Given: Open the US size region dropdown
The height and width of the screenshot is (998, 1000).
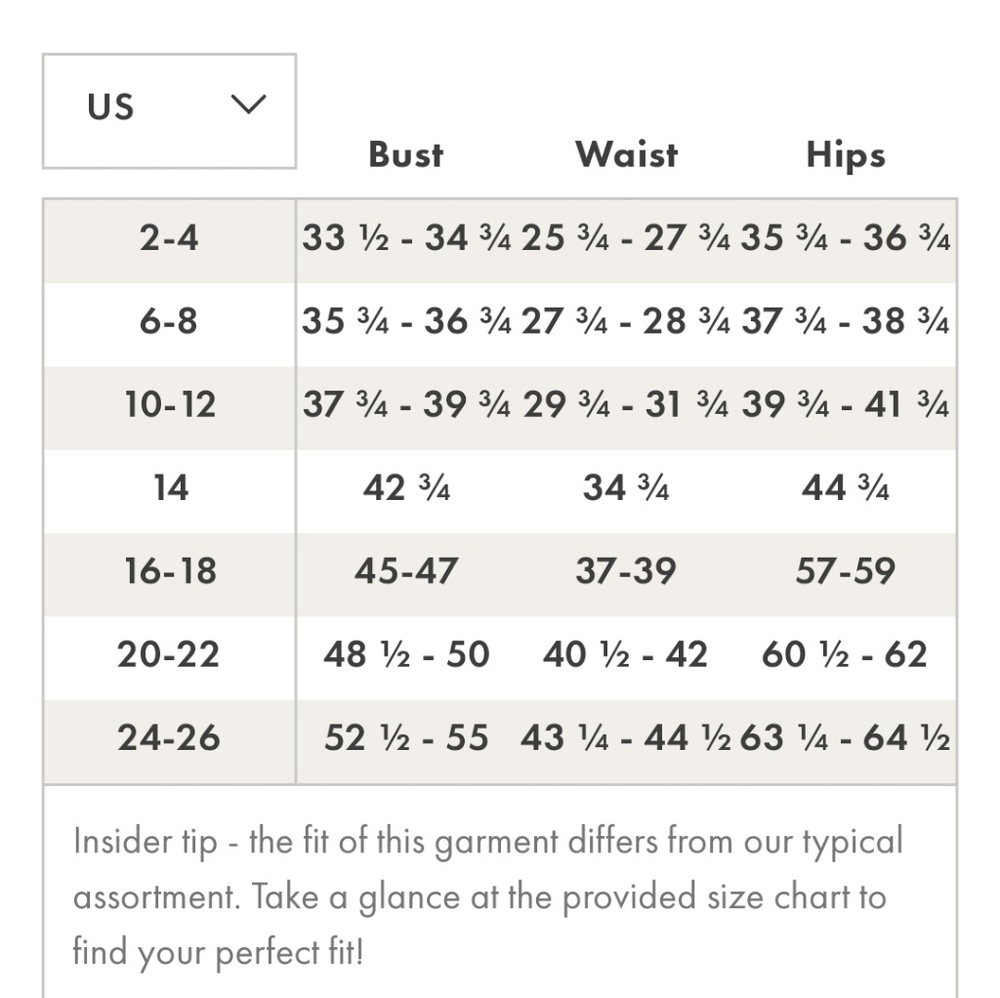Looking at the screenshot, I should click(x=169, y=112).
